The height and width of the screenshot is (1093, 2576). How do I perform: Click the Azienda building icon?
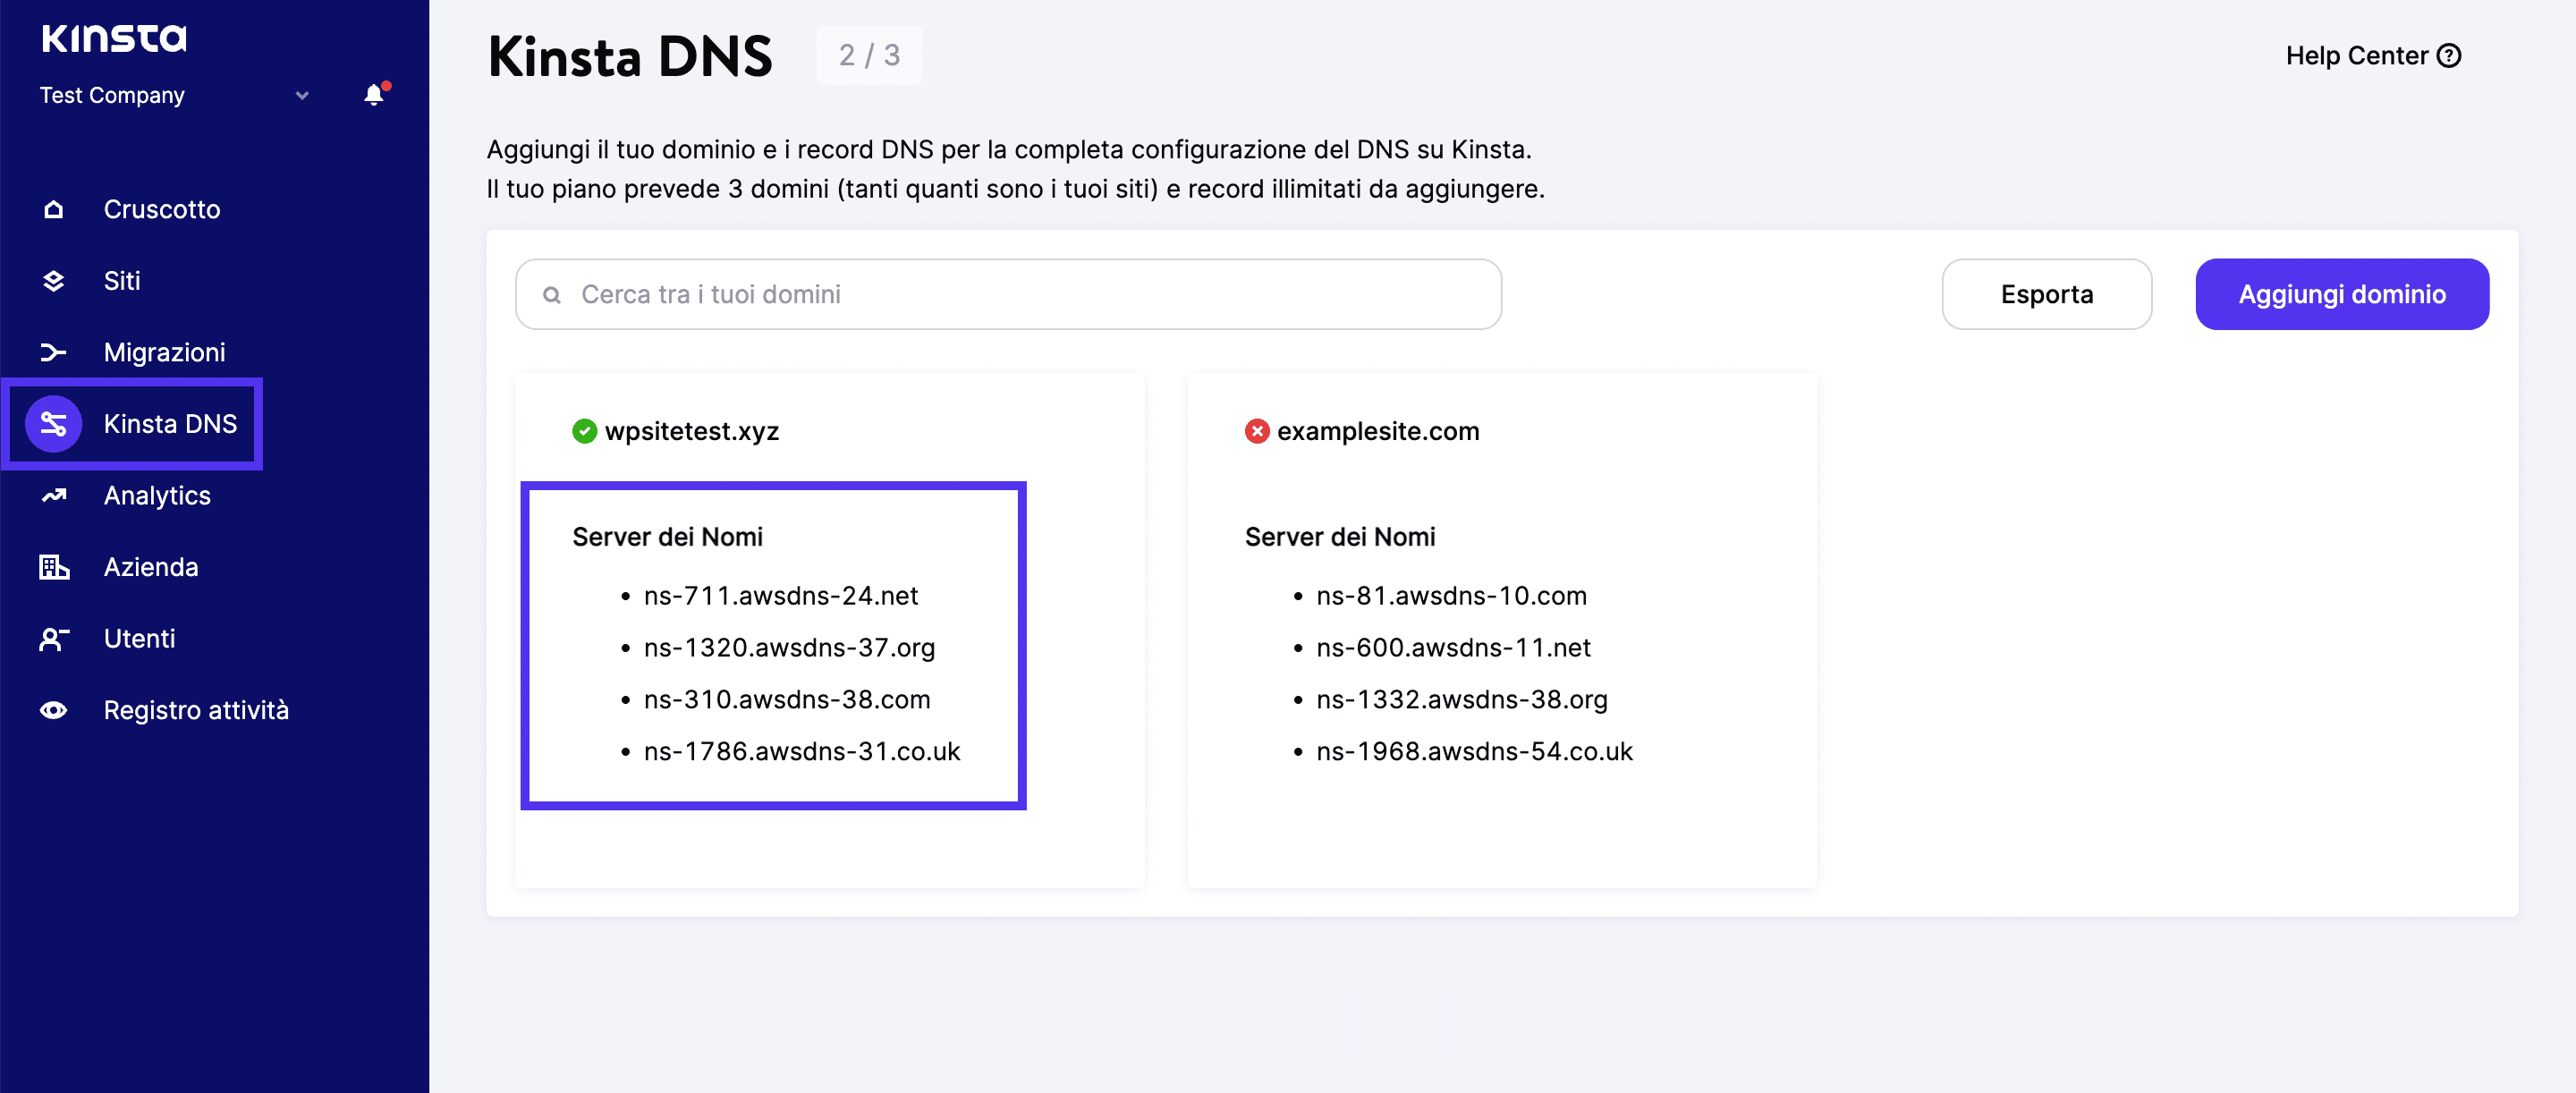53,567
